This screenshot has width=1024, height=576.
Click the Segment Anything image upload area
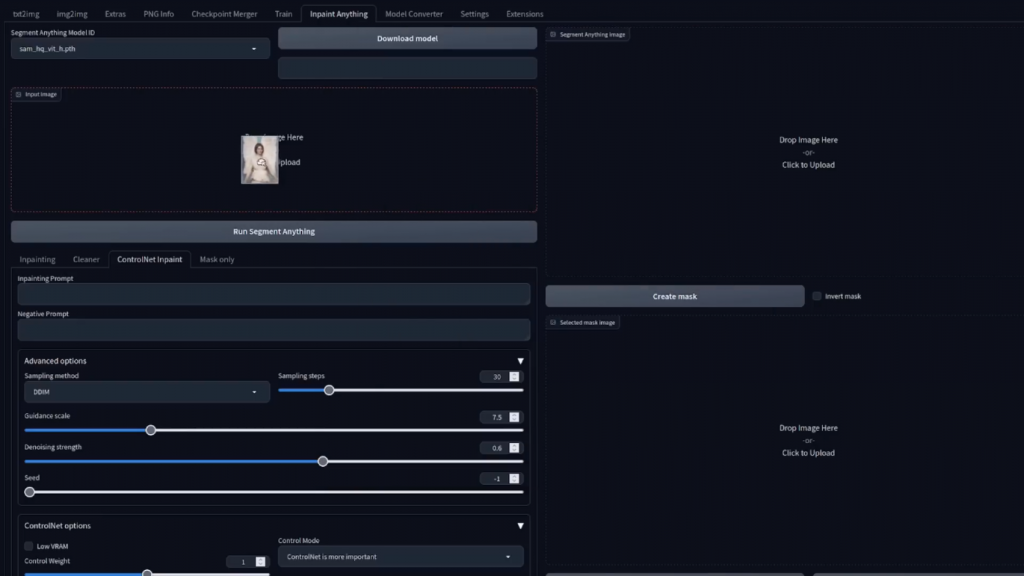pos(808,152)
